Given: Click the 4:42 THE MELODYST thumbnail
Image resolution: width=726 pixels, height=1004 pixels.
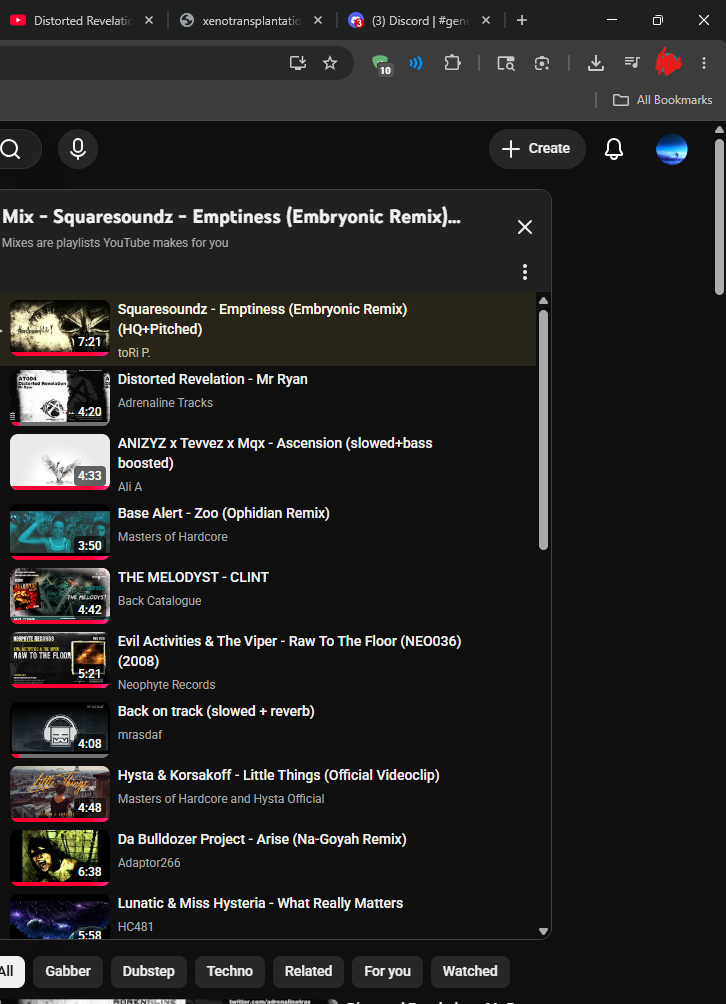Looking at the screenshot, I should (x=60, y=595).
